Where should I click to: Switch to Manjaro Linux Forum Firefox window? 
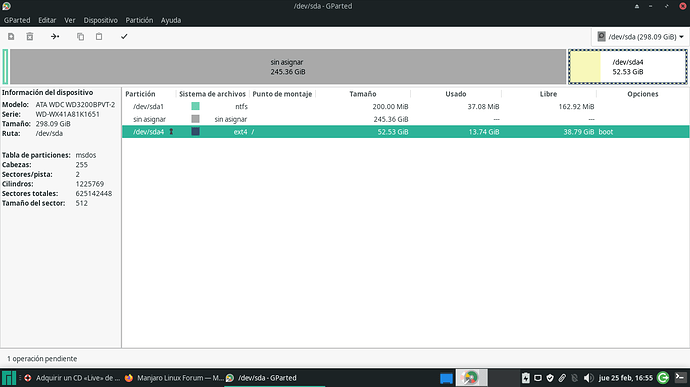pos(174,378)
